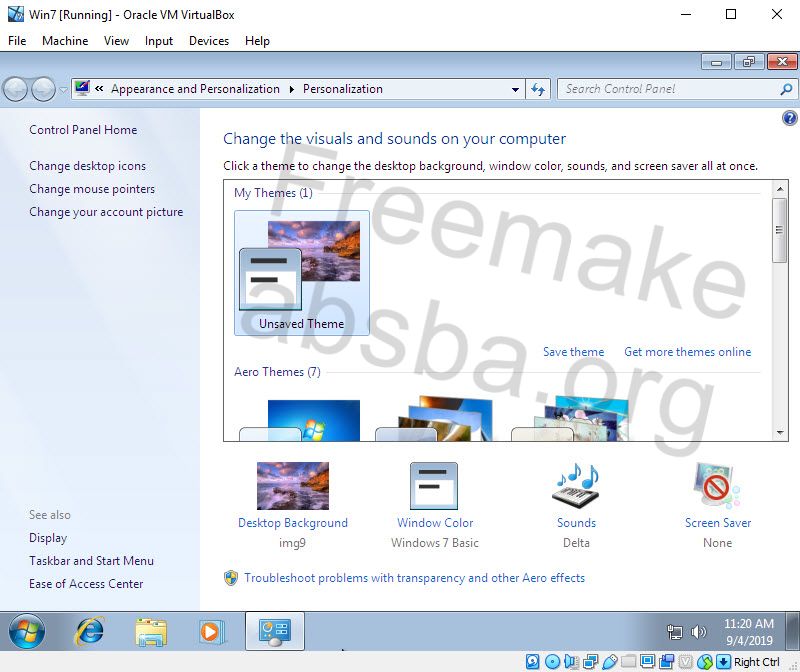Open the Sounds music notes icon

coord(576,486)
